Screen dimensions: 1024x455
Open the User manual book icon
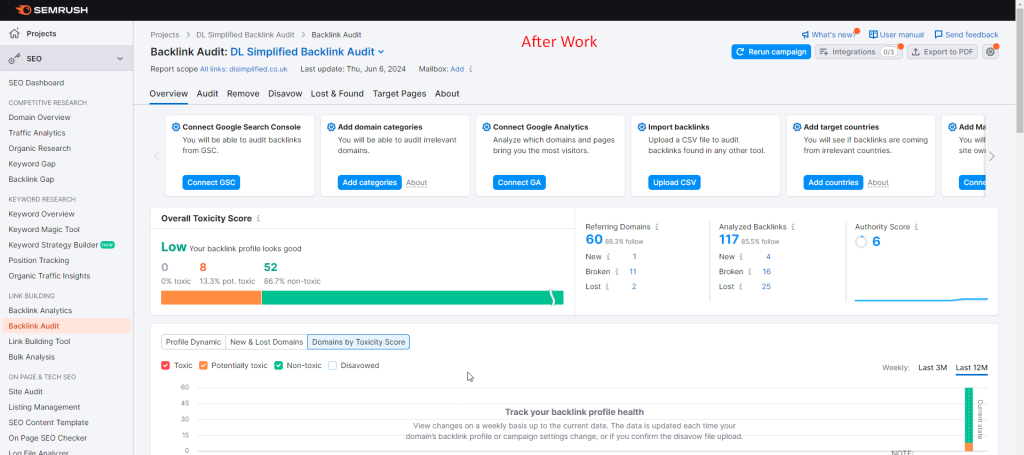click(874, 34)
